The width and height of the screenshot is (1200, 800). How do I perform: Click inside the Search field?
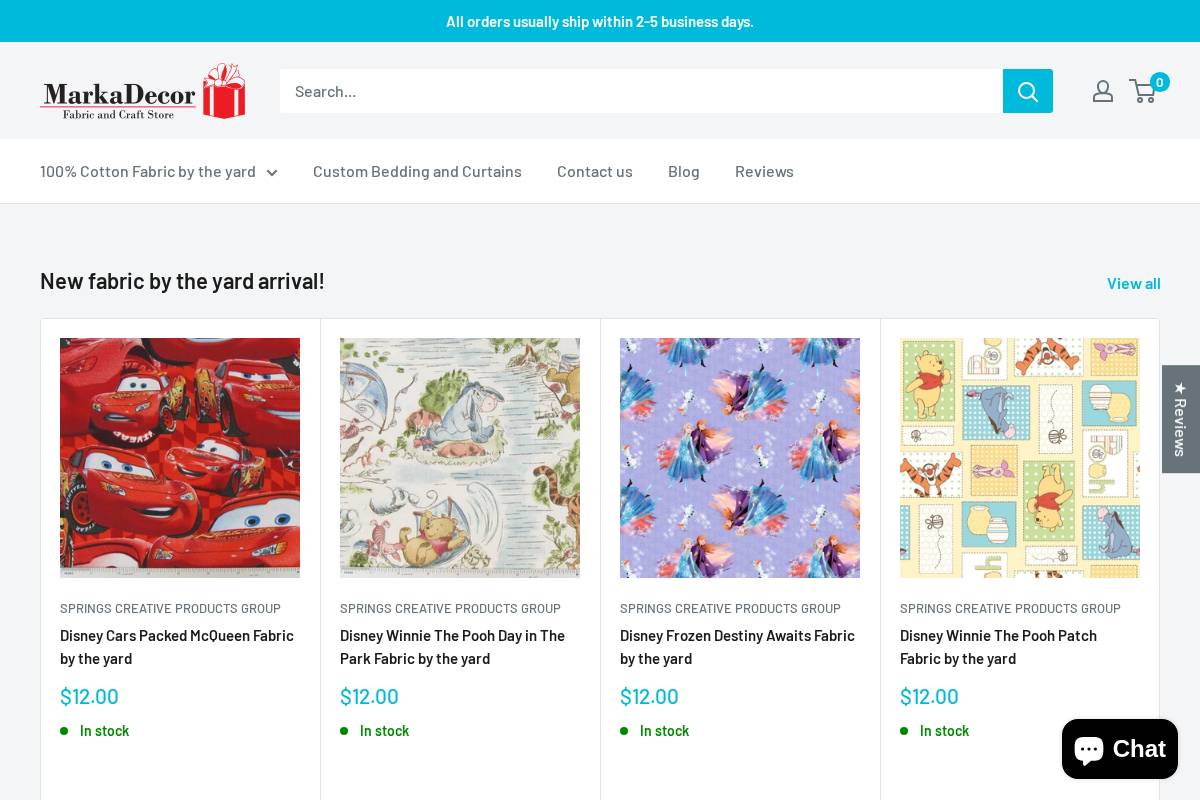pyautogui.click(x=641, y=91)
